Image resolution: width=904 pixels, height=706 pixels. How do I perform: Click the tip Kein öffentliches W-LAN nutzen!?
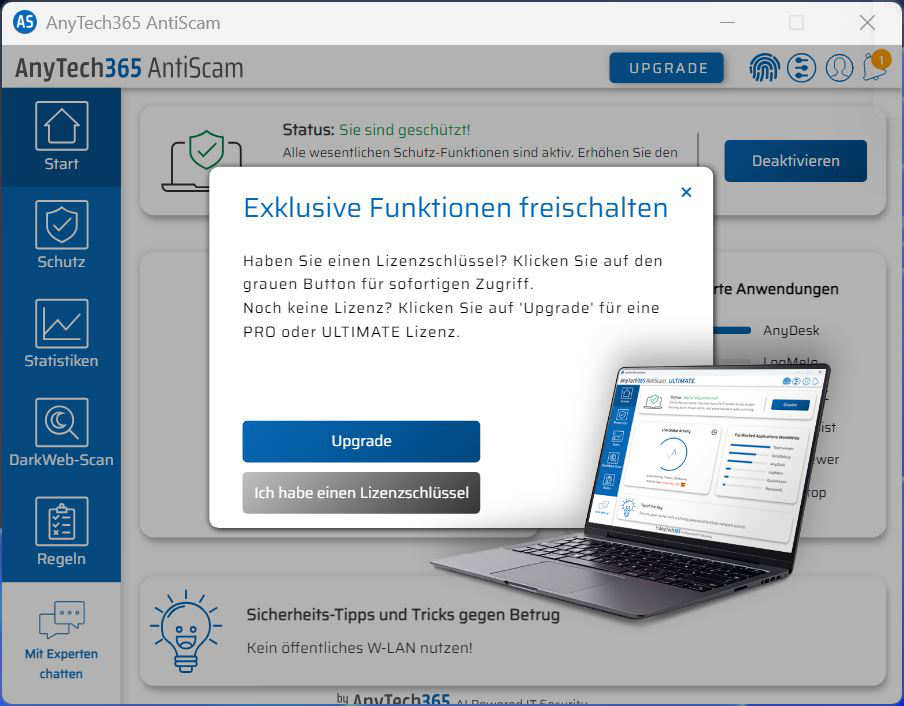[x=360, y=648]
